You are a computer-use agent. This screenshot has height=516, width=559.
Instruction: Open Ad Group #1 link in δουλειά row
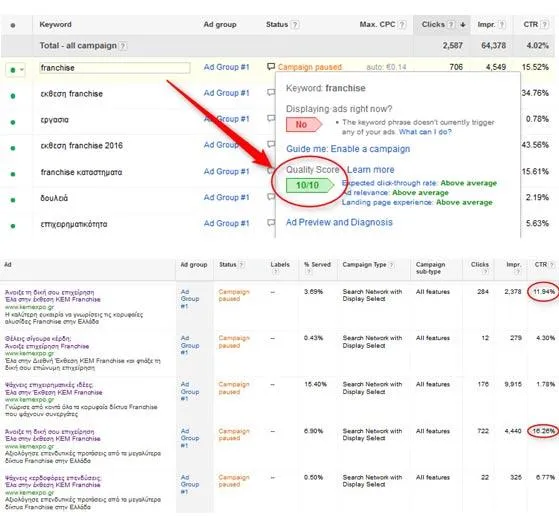point(226,197)
